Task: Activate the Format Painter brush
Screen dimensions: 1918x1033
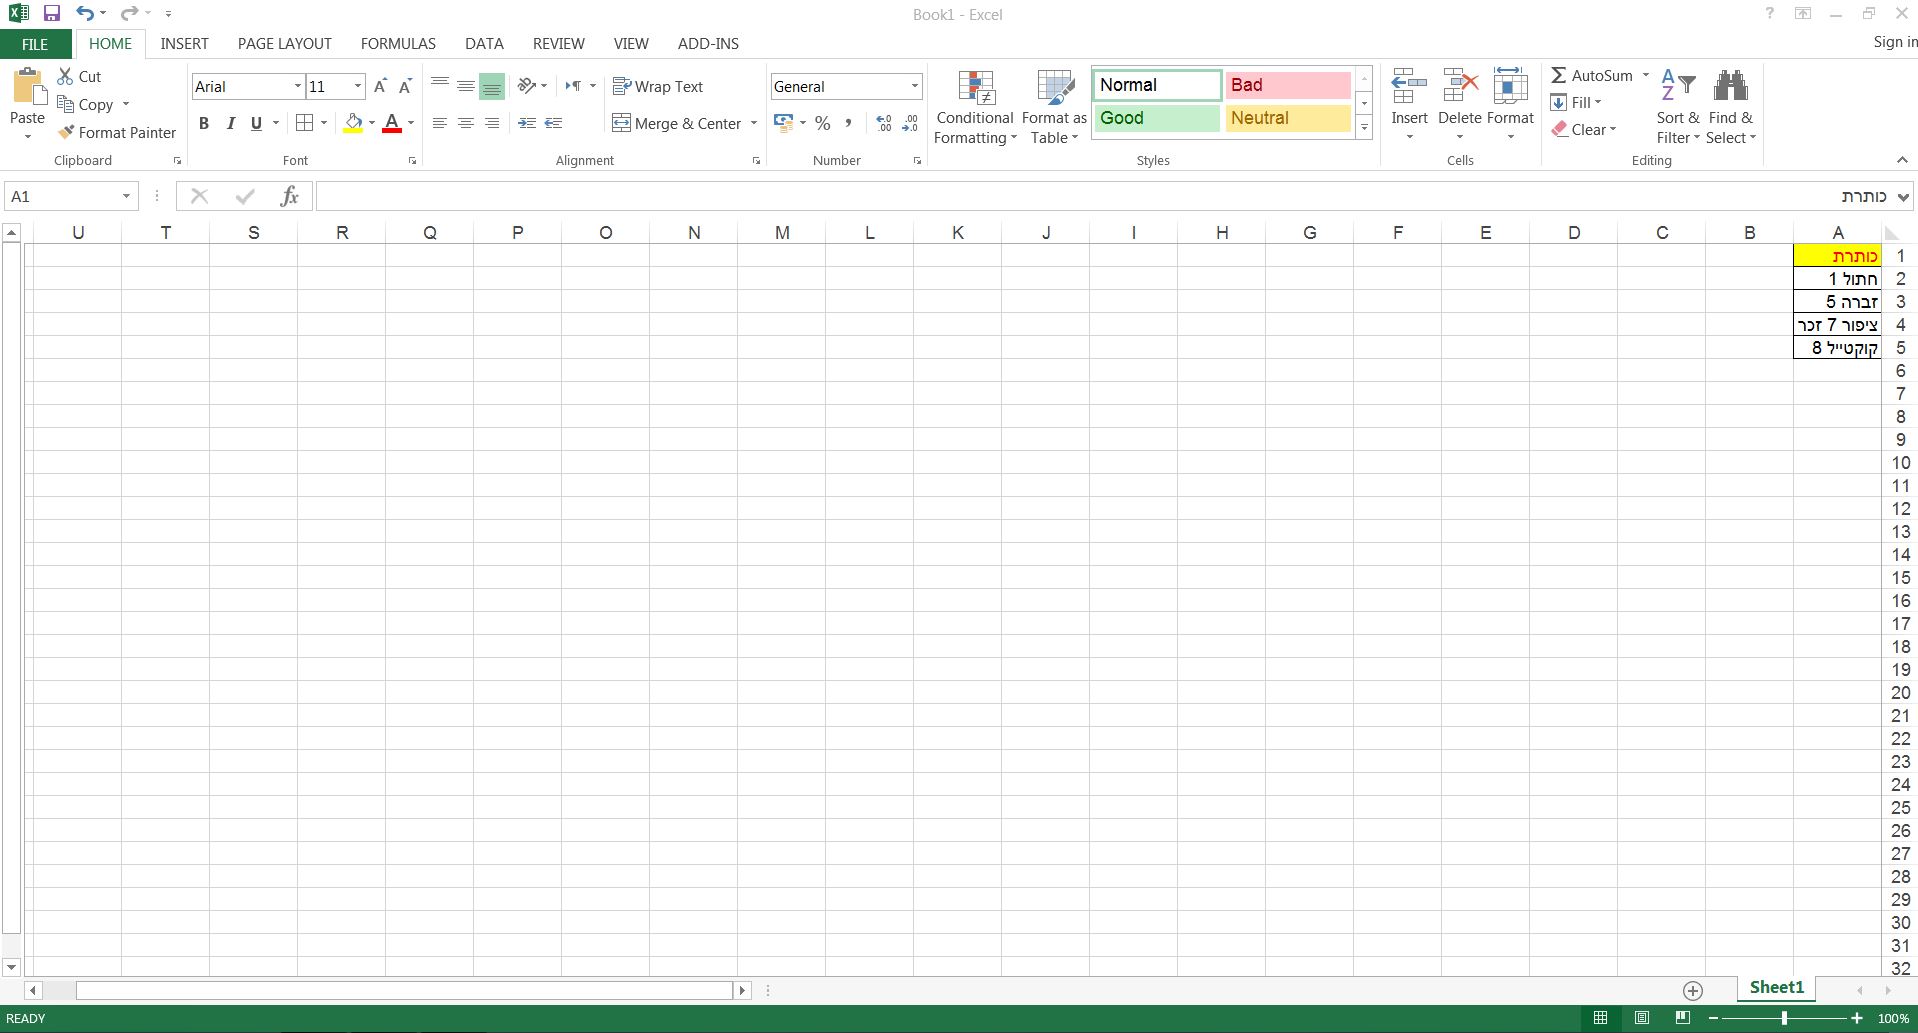Action: coord(117,132)
